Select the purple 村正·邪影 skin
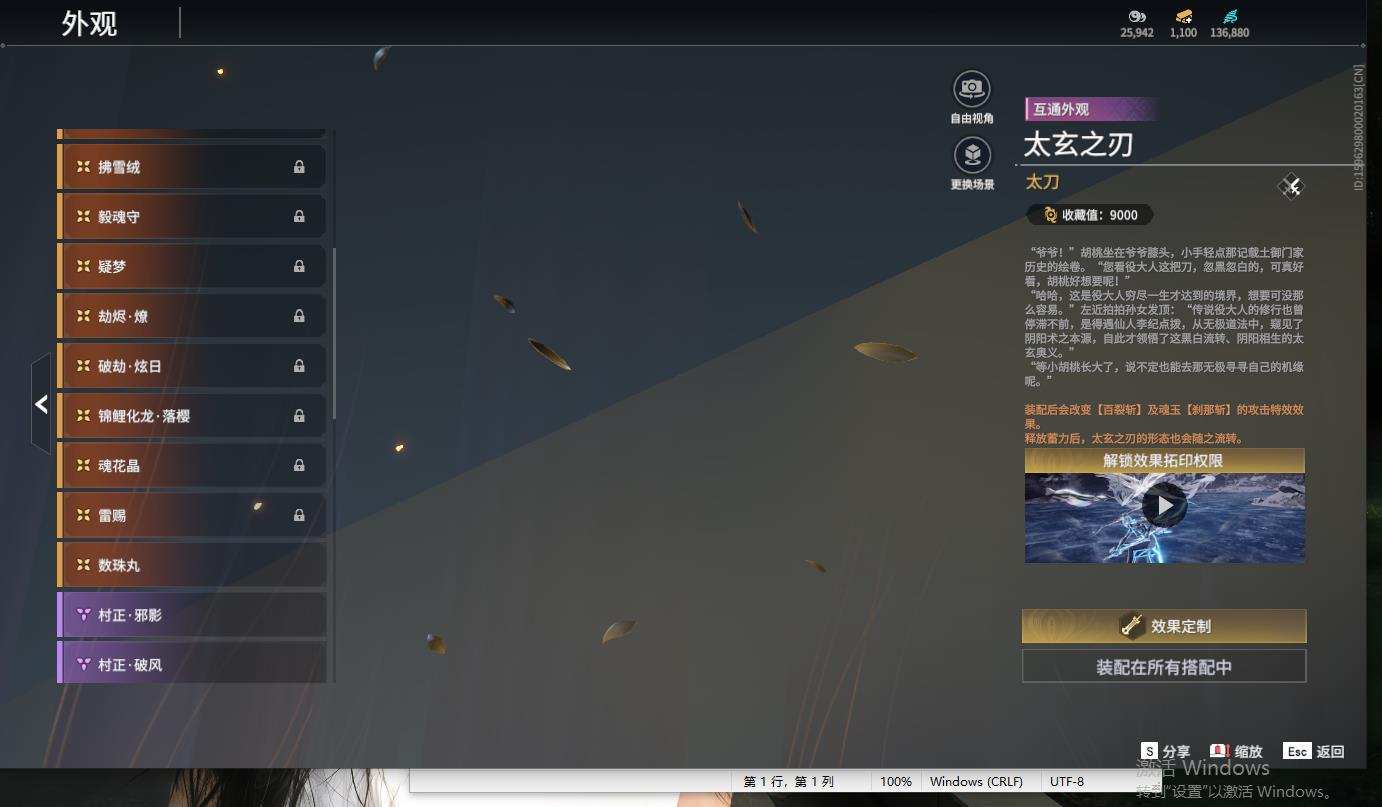1382x807 pixels. 192,615
